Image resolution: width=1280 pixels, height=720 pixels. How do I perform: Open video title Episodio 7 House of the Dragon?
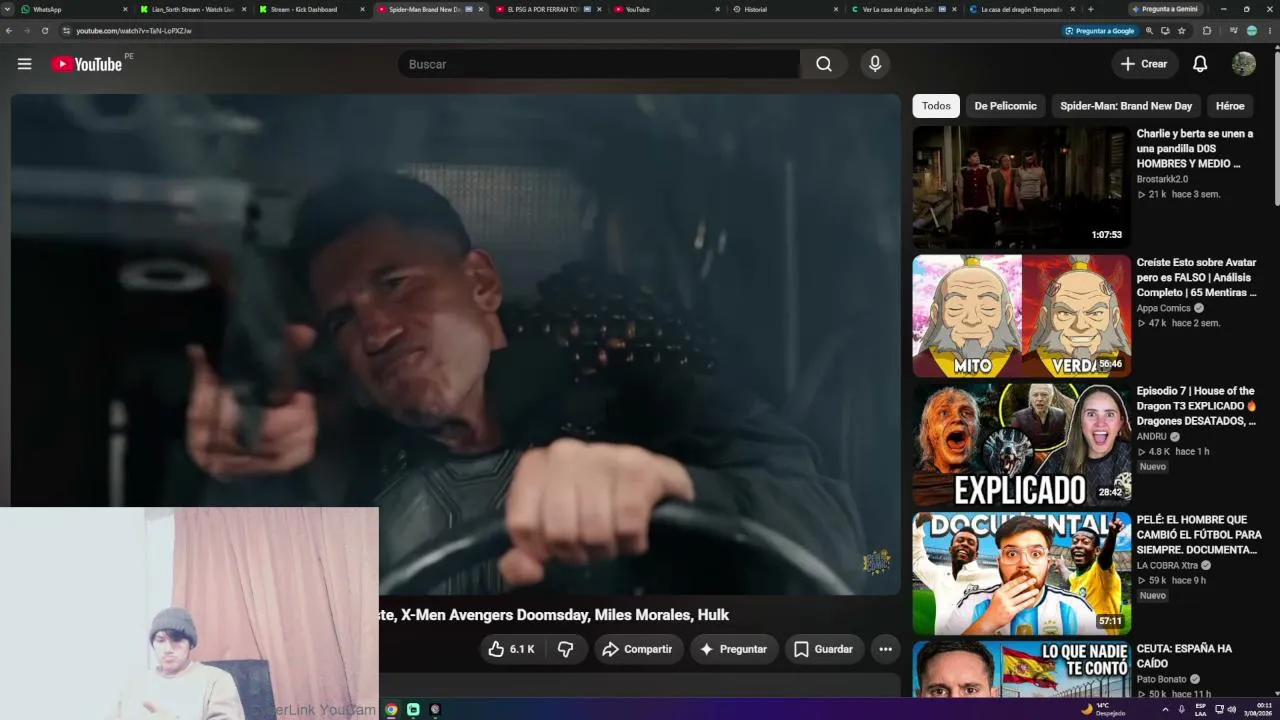1196,406
